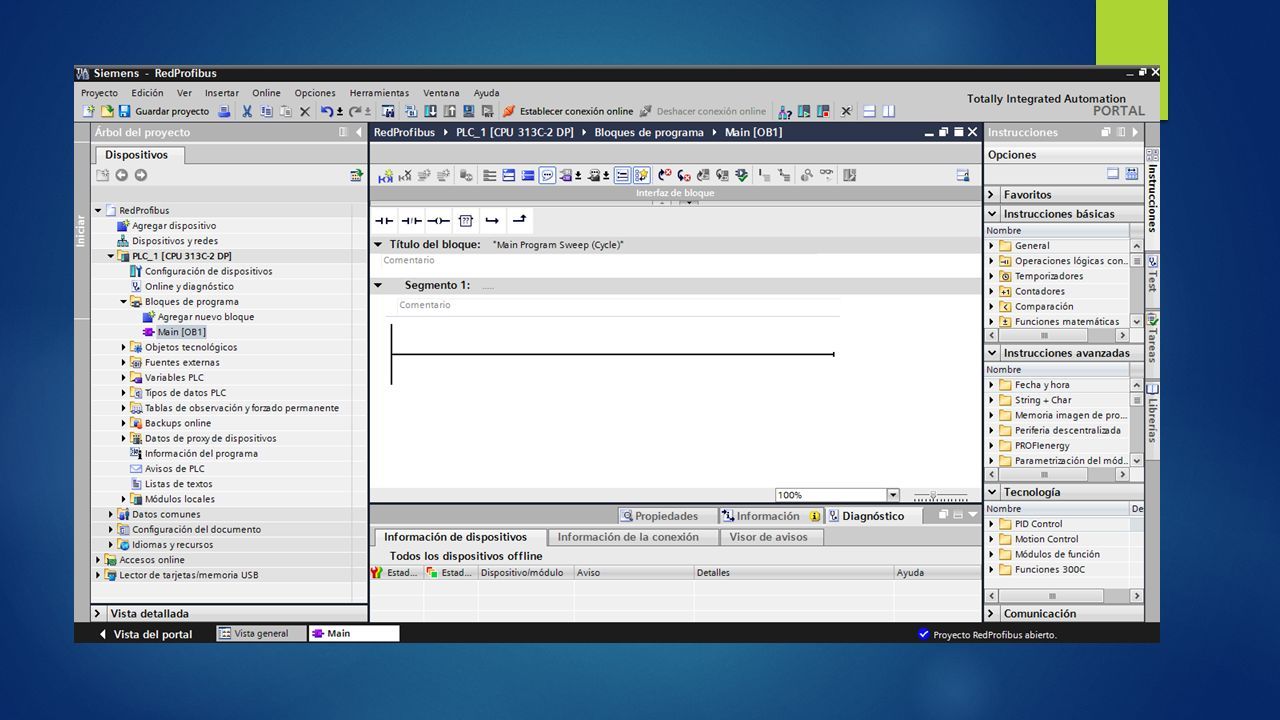Click the split editor vertically icon
The image size is (1280, 720).
tap(888, 111)
